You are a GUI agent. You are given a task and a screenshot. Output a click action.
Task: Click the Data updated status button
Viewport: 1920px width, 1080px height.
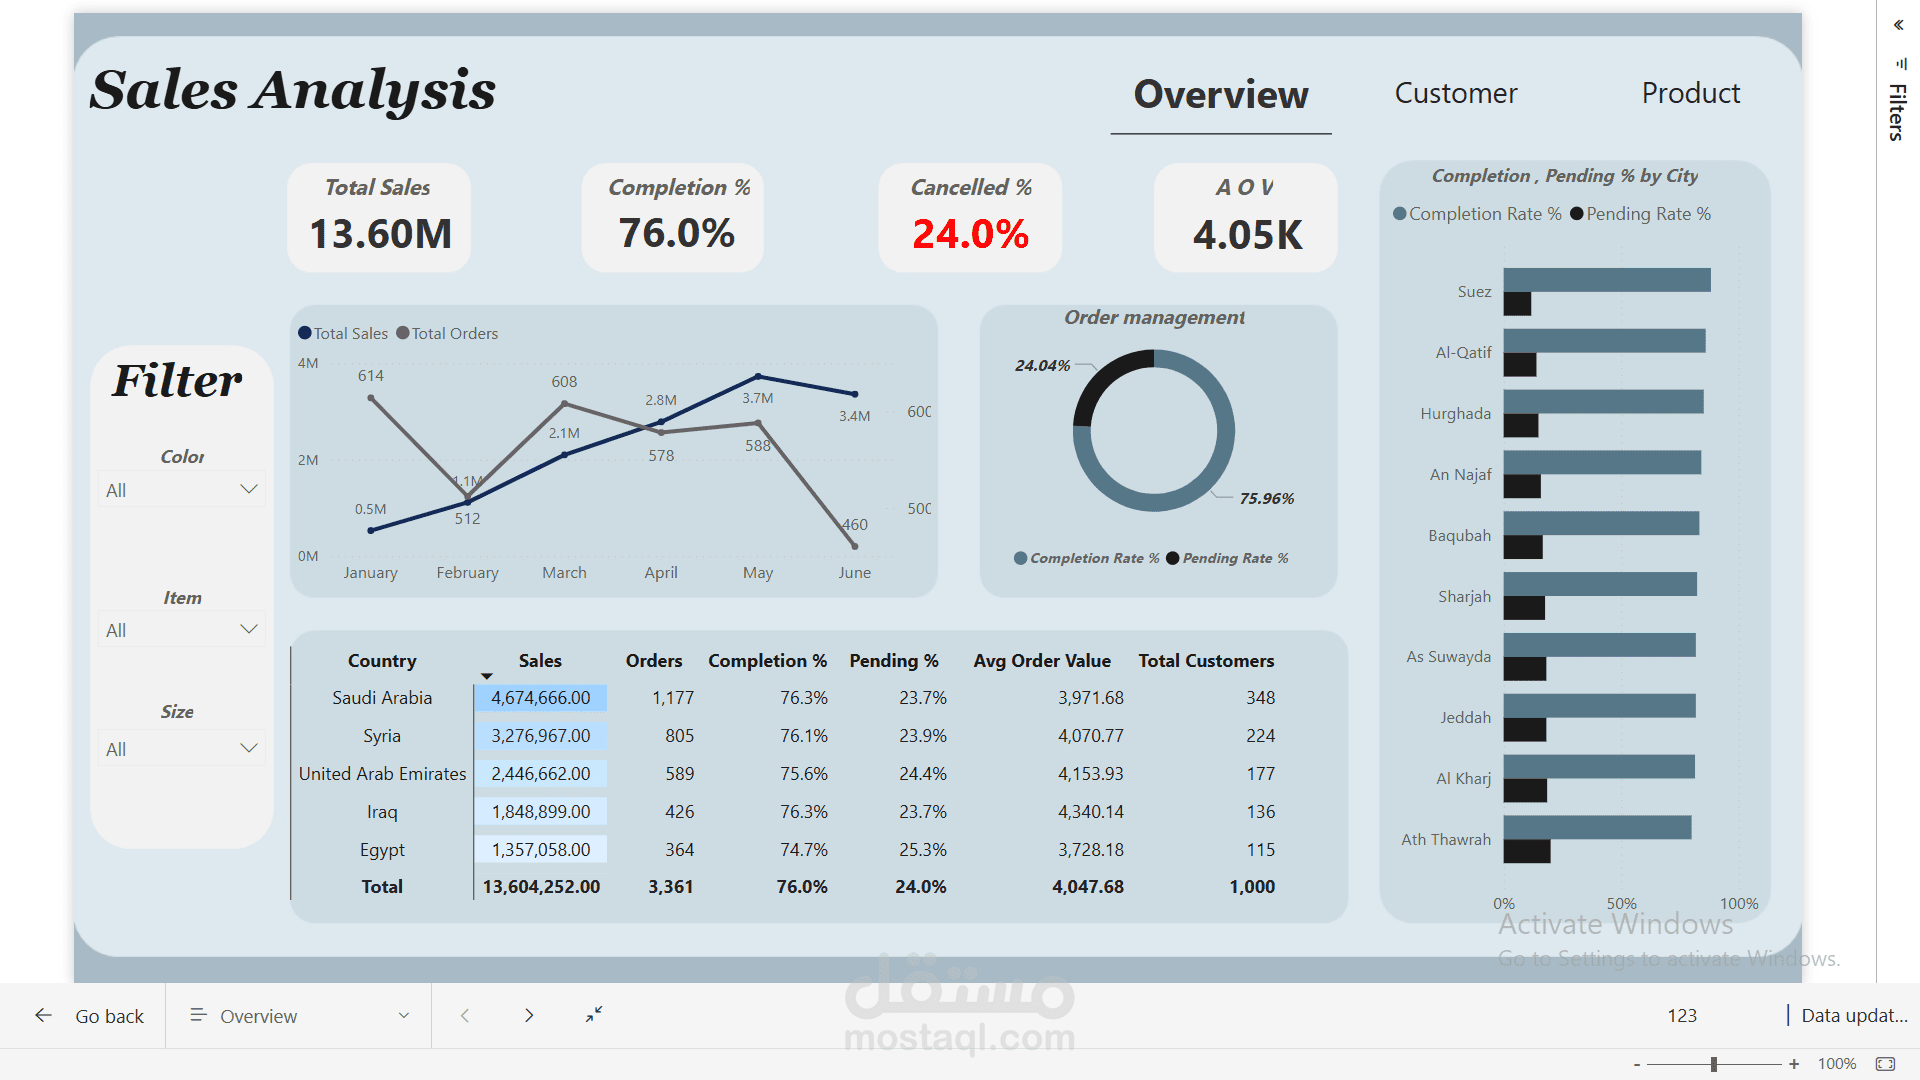[1853, 1015]
